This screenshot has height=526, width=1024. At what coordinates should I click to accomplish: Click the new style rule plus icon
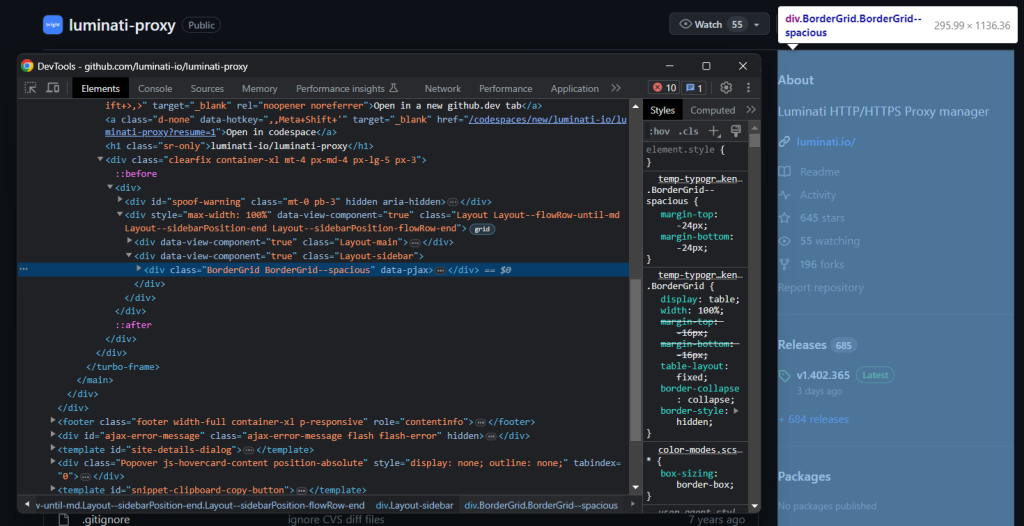pos(714,131)
